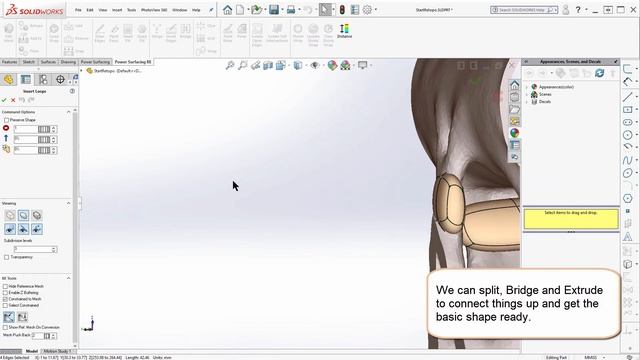The height and width of the screenshot is (360, 640).
Task: Enable Z Buffering checkbox
Action: pos(5,293)
